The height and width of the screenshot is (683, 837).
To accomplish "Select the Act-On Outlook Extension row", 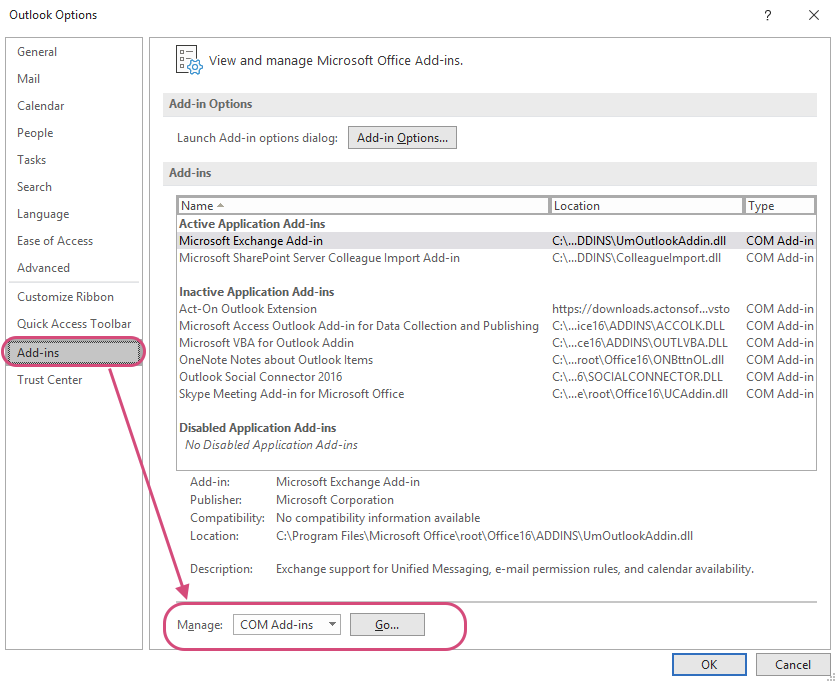I will [x=496, y=309].
